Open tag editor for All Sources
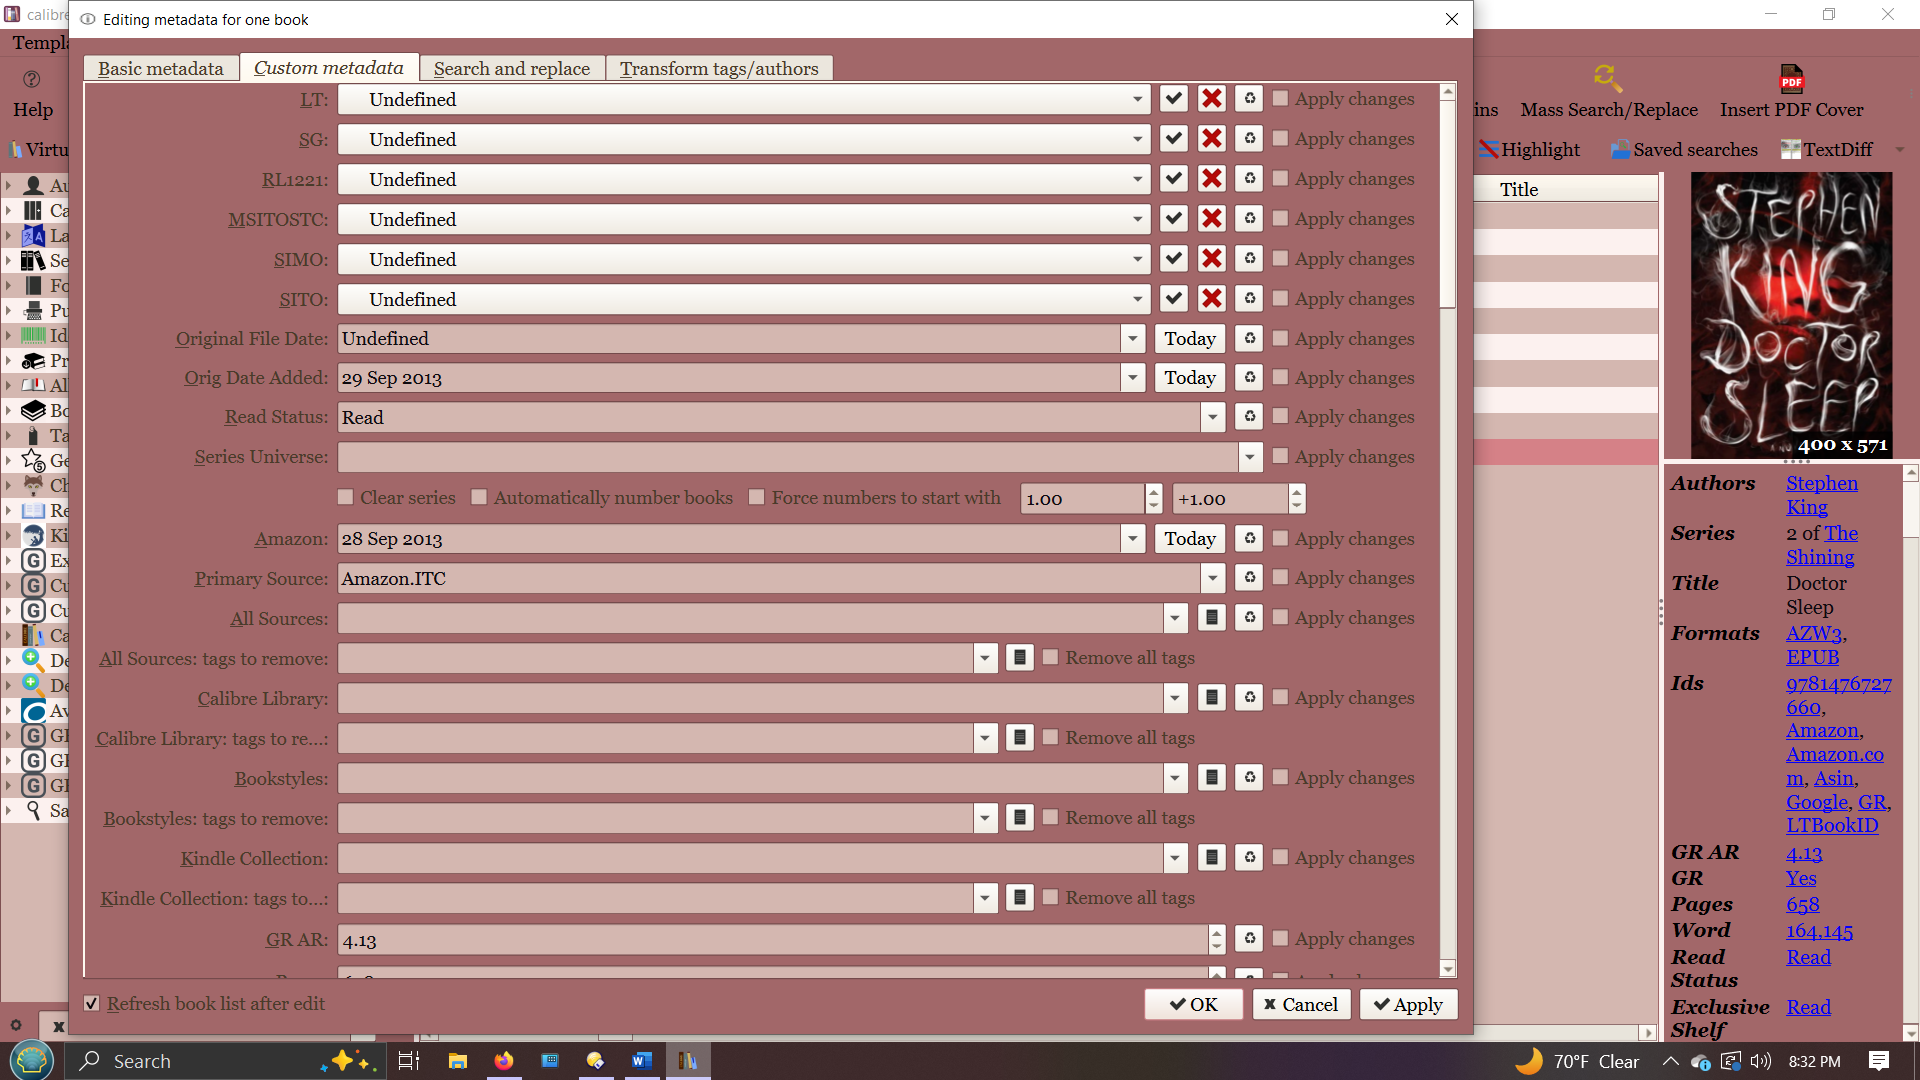The height and width of the screenshot is (1080, 1920). pyautogui.click(x=1212, y=618)
